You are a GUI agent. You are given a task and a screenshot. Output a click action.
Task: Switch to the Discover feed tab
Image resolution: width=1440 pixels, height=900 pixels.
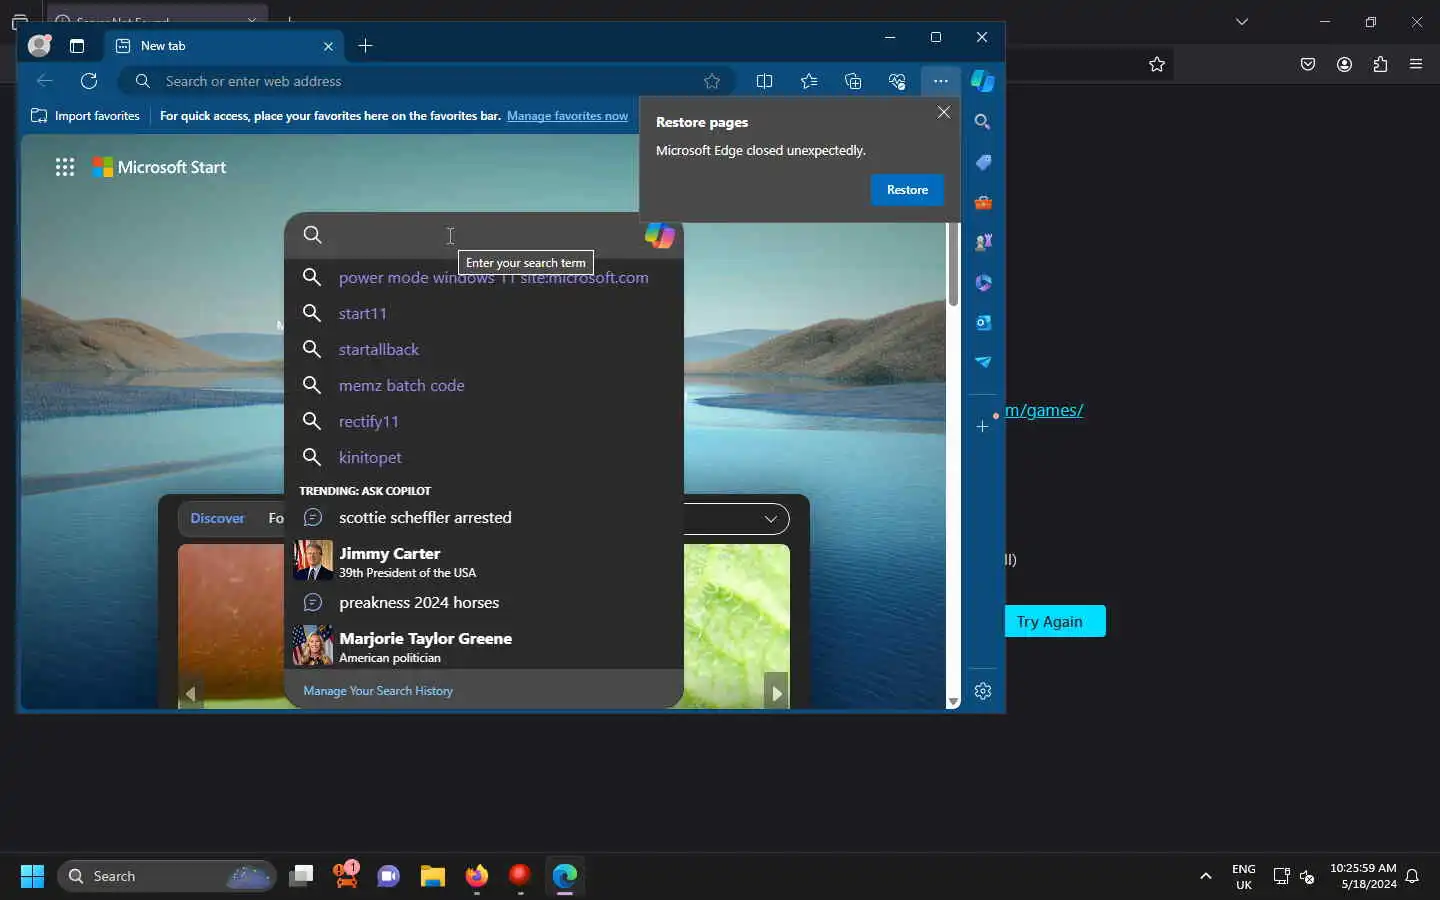pos(217,518)
